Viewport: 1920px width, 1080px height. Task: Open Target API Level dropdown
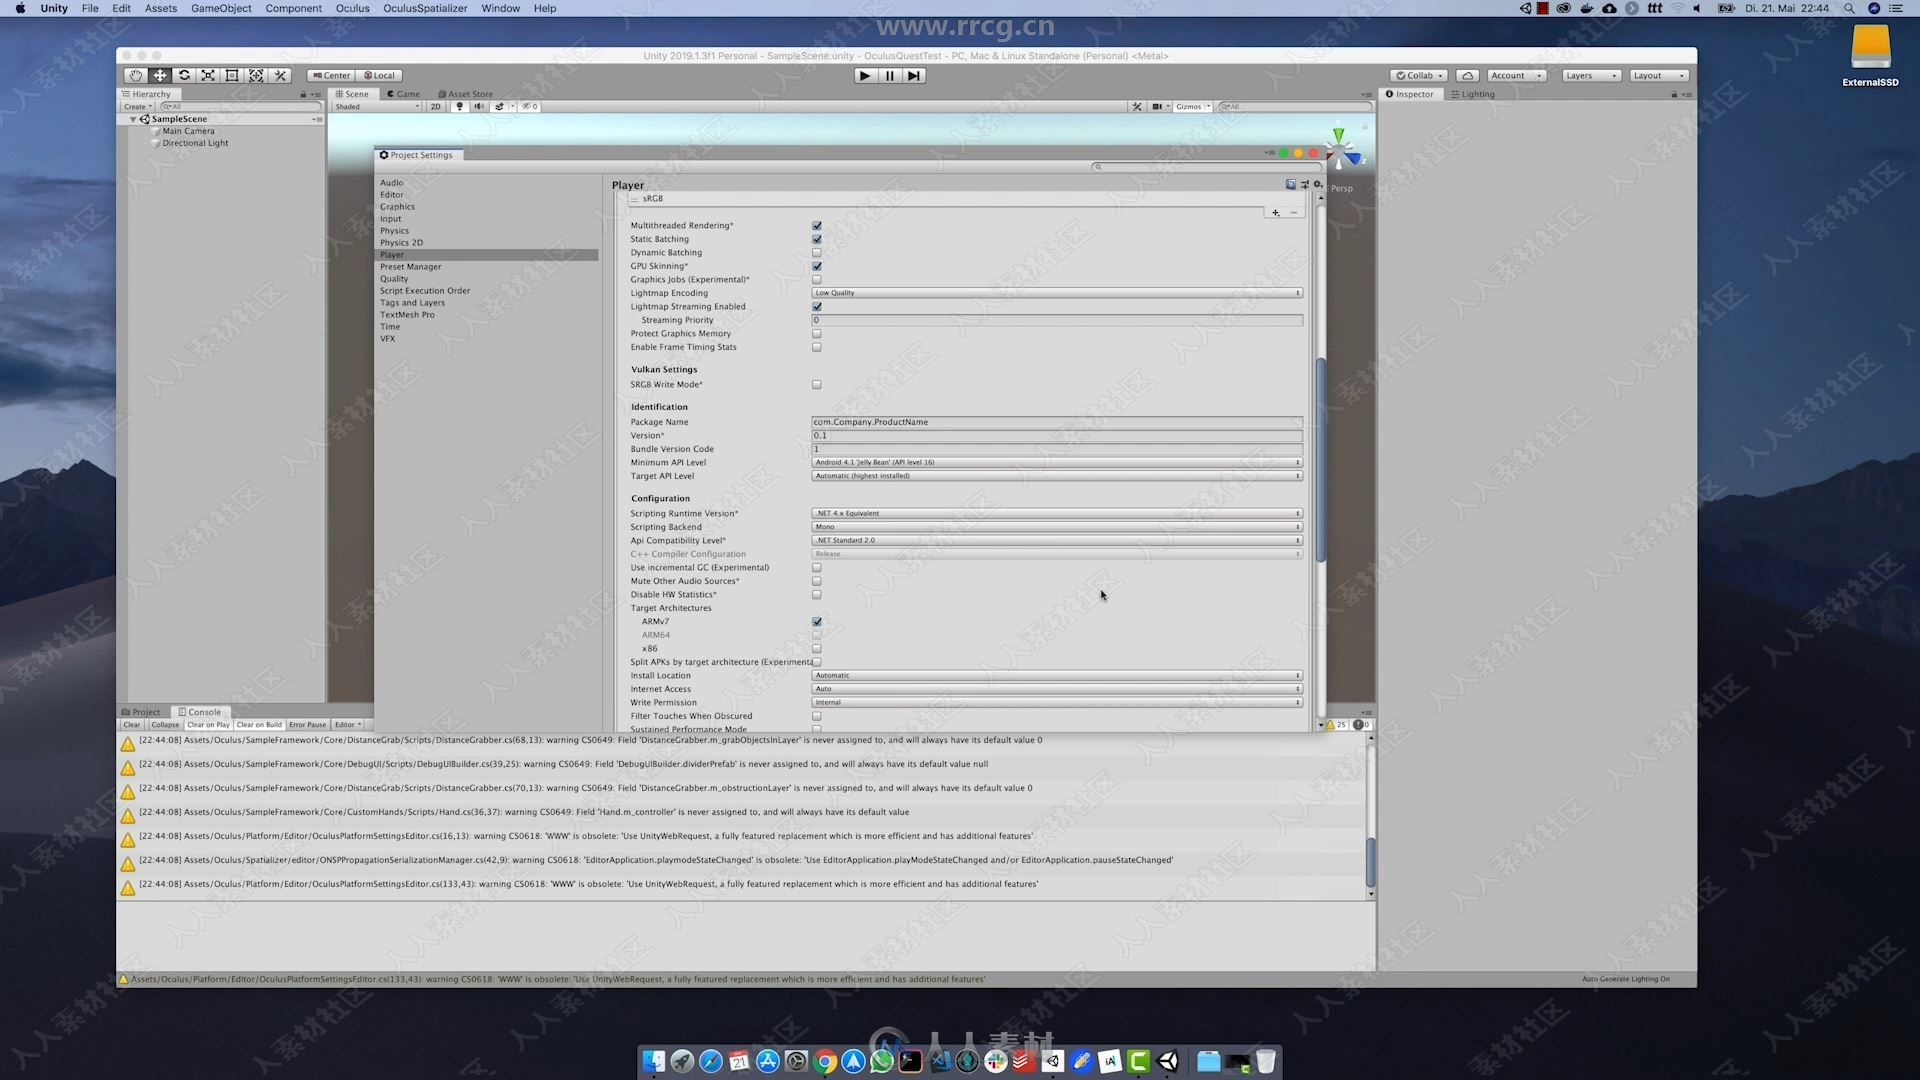pyautogui.click(x=1057, y=476)
